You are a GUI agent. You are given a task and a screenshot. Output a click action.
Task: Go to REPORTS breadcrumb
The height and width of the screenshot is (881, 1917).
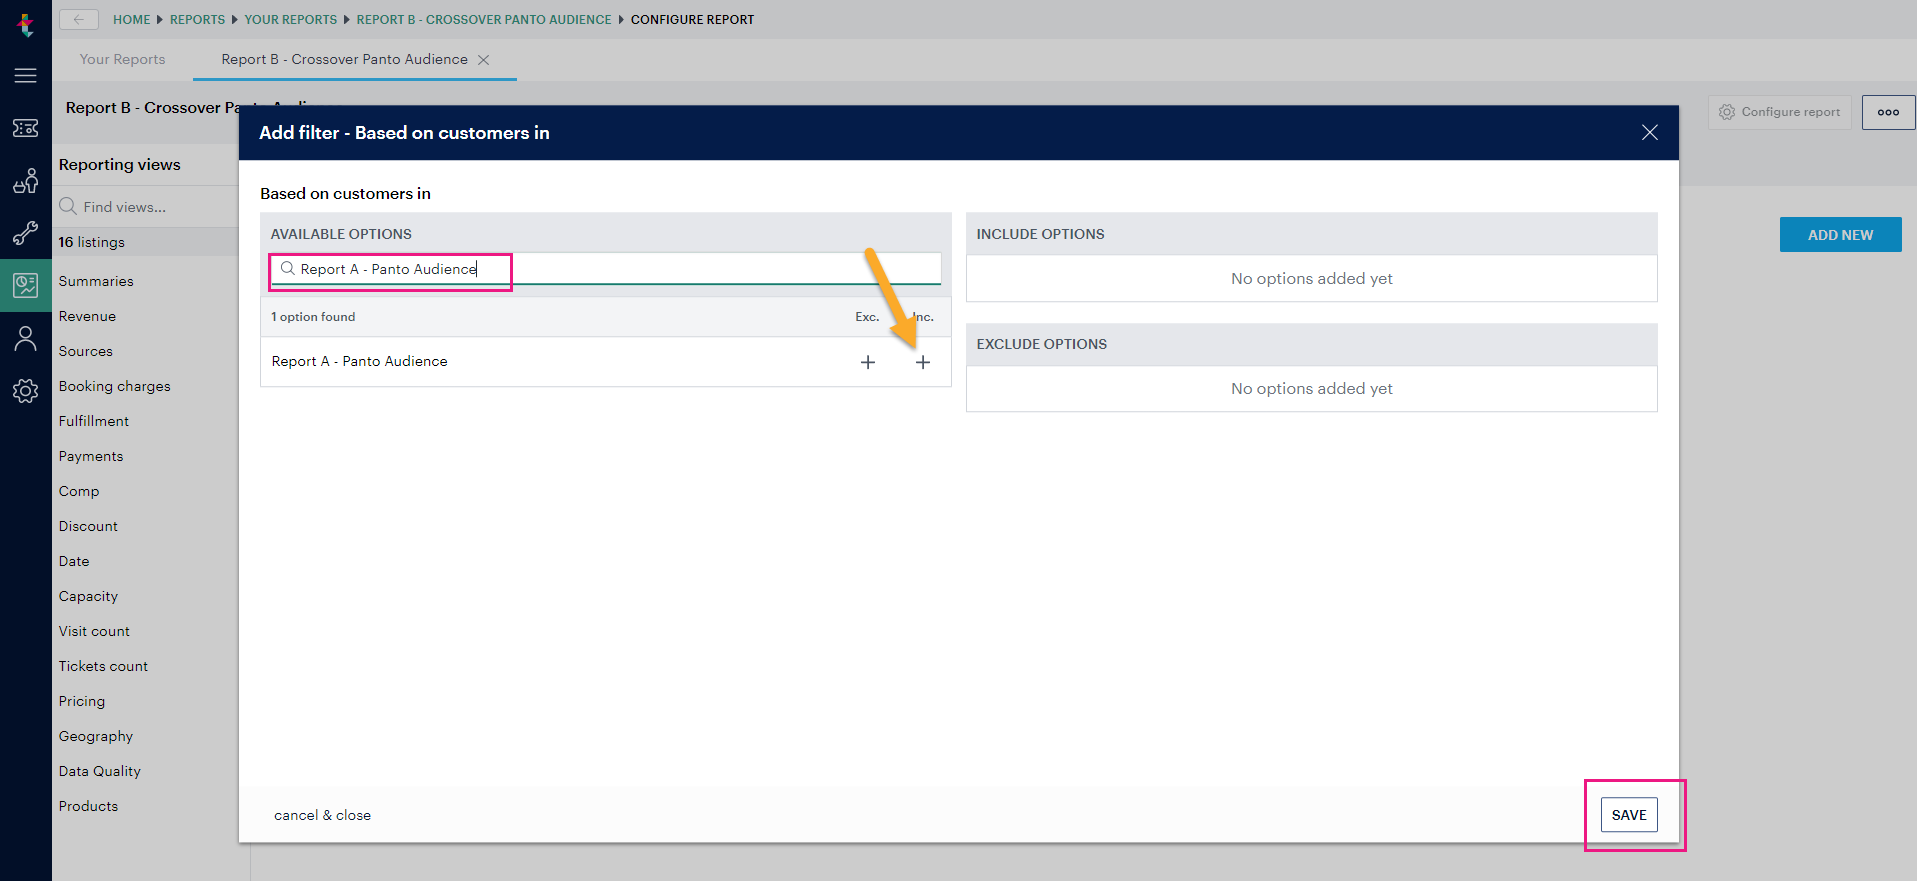[x=197, y=20]
